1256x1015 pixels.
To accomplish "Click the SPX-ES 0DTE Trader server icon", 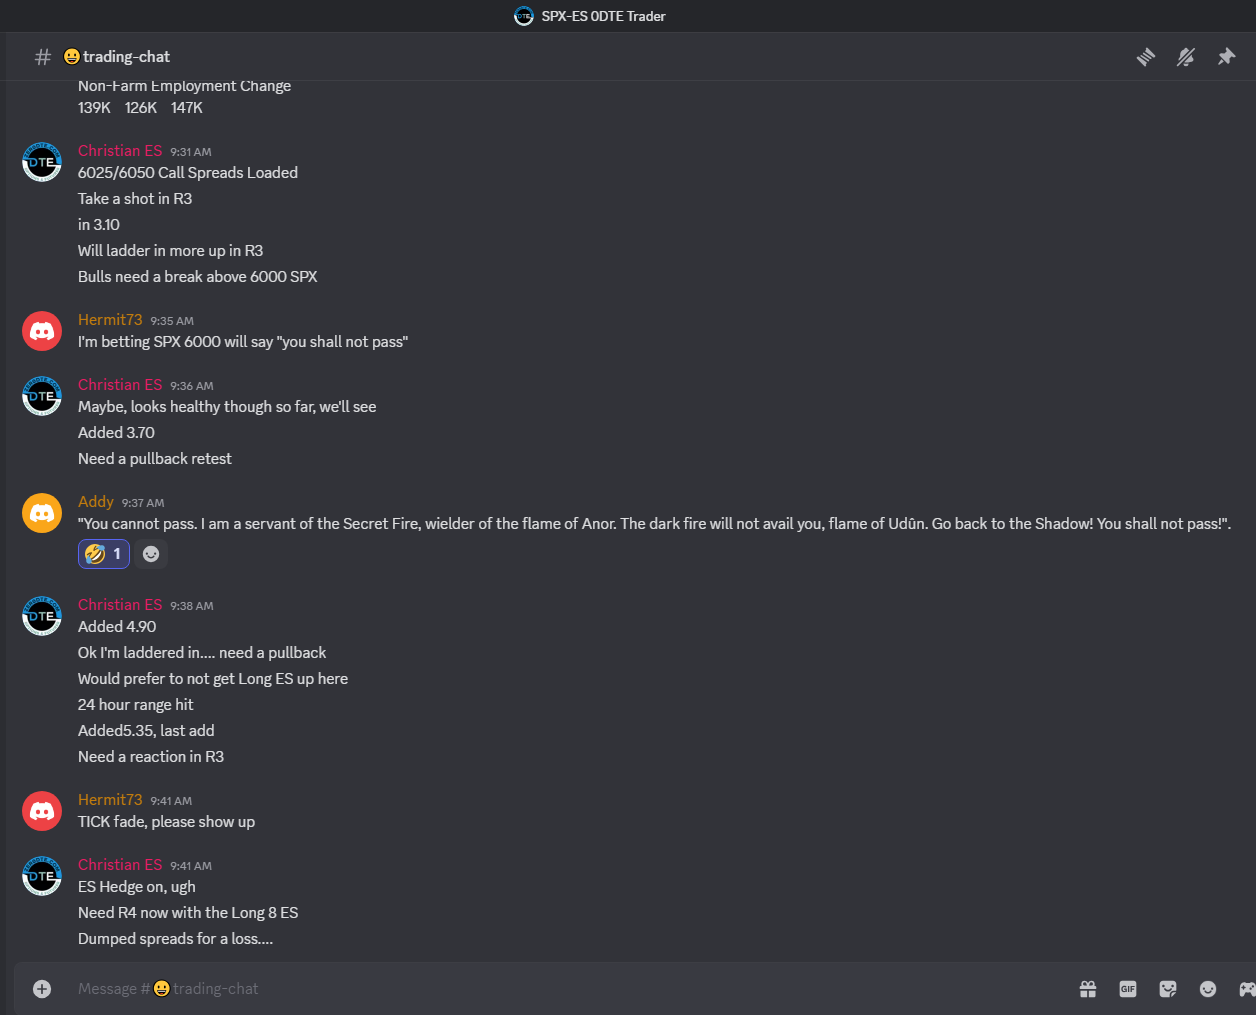I will pos(524,16).
